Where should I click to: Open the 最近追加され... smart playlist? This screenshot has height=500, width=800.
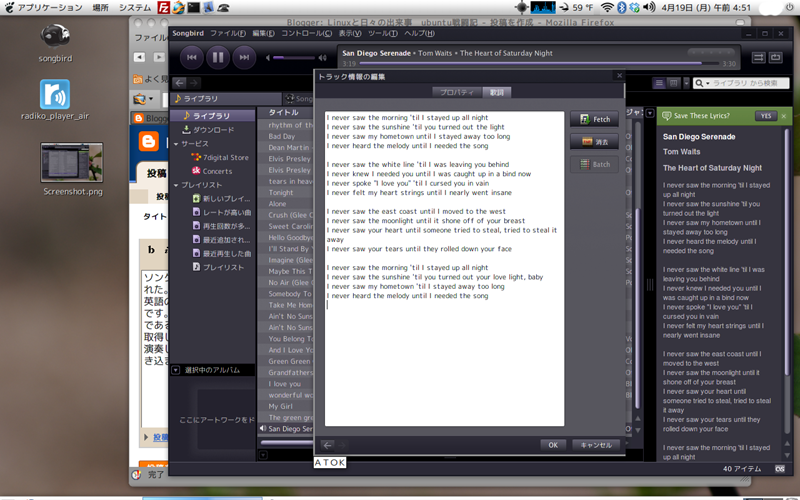[x=221, y=240]
